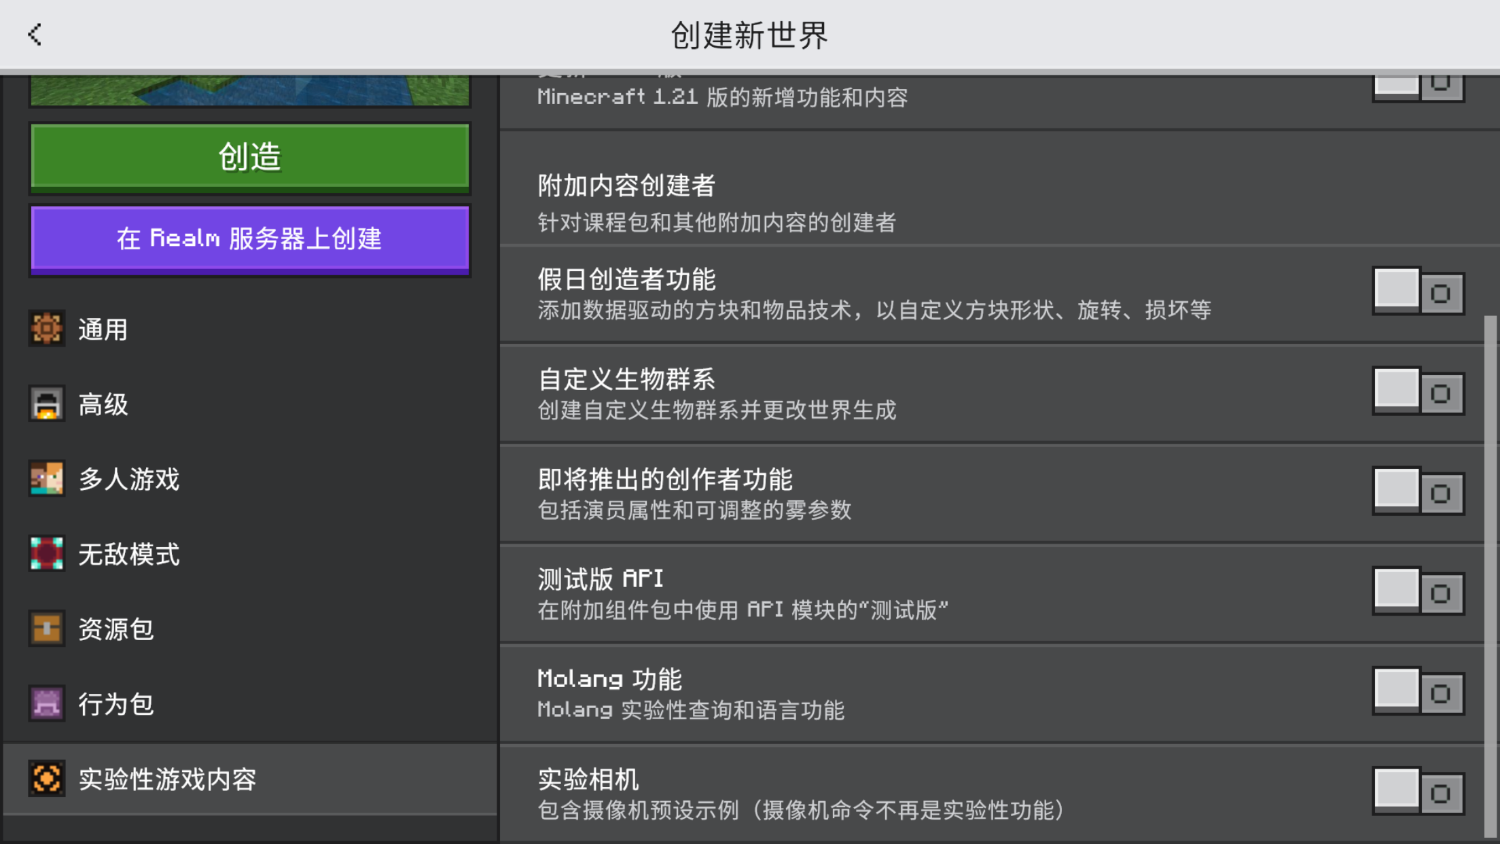The image size is (1500, 844).
Task: Click 创建自定义生物群系并更改世界生成 text
Action: 717,410
